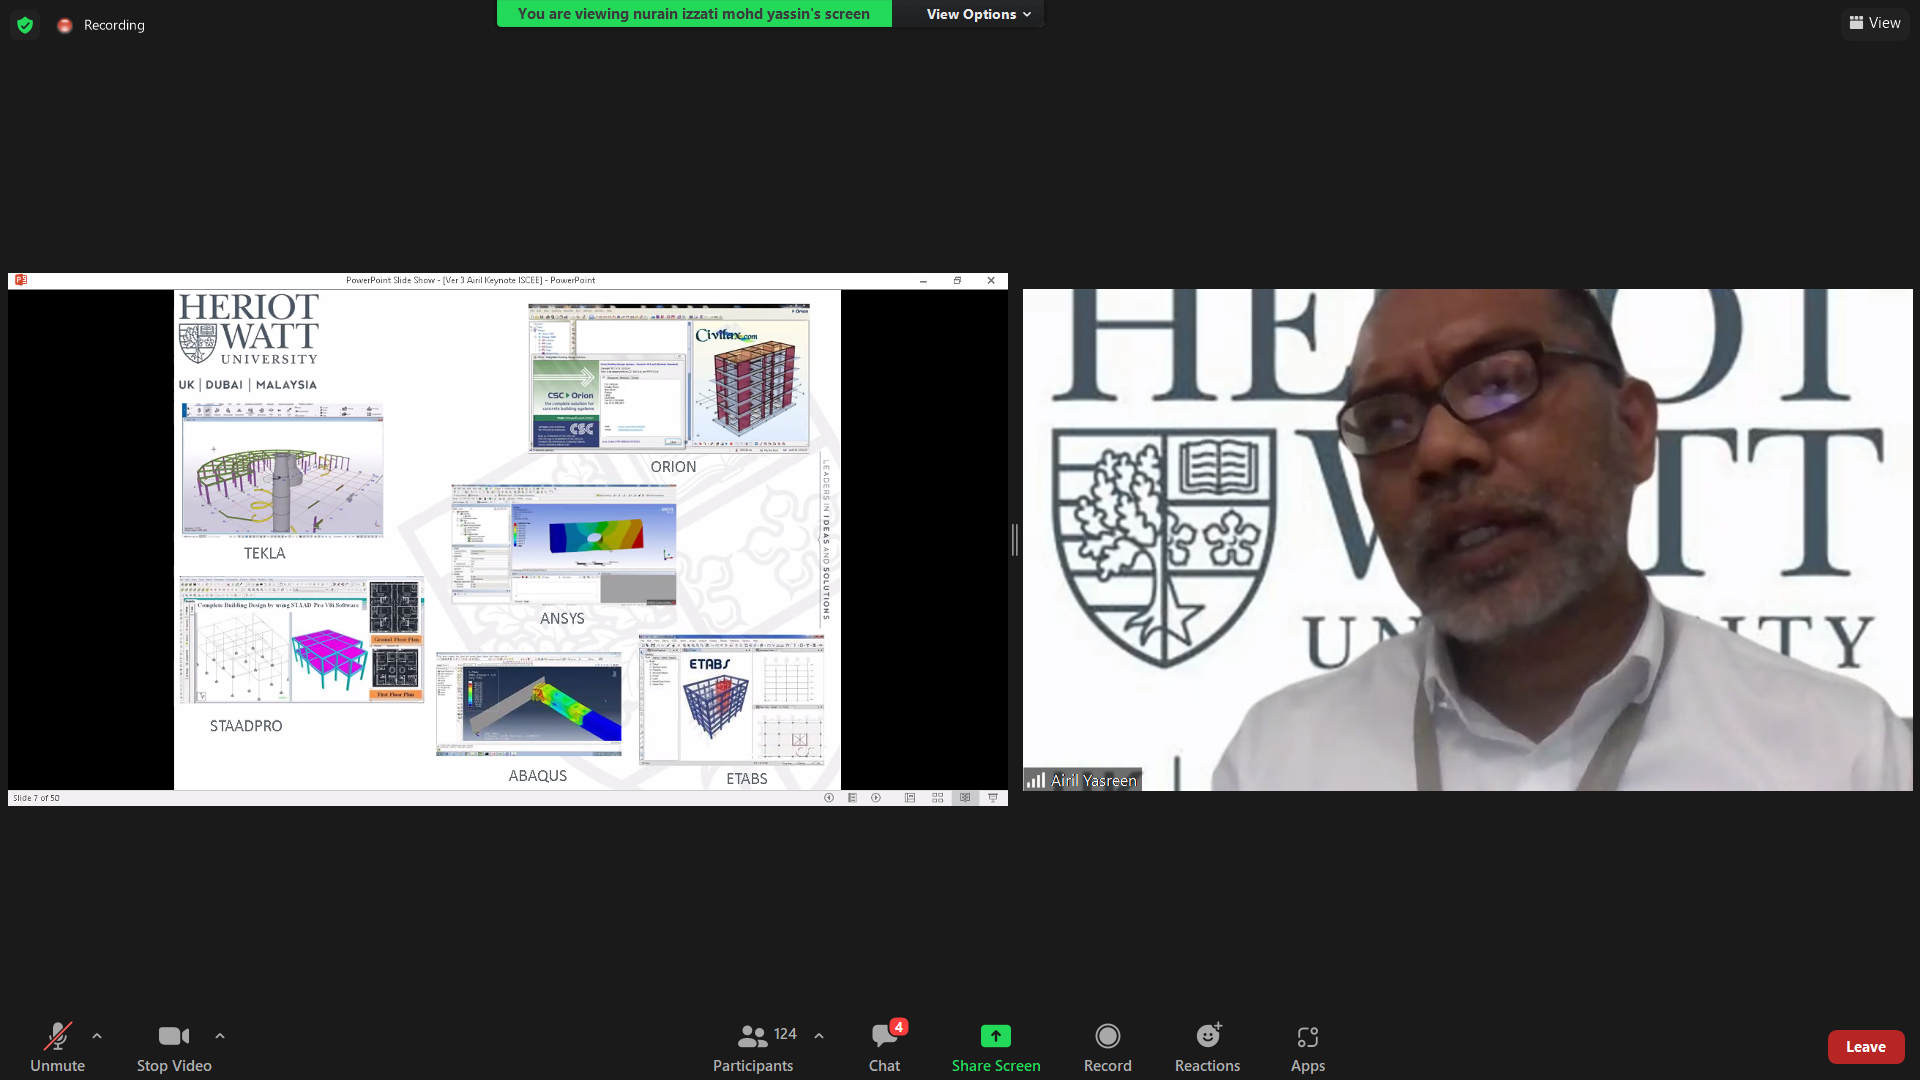Viewport: 1920px width, 1080px height.
Task: Click the divider handle between shared screen and video
Action: [x=1015, y=540]
